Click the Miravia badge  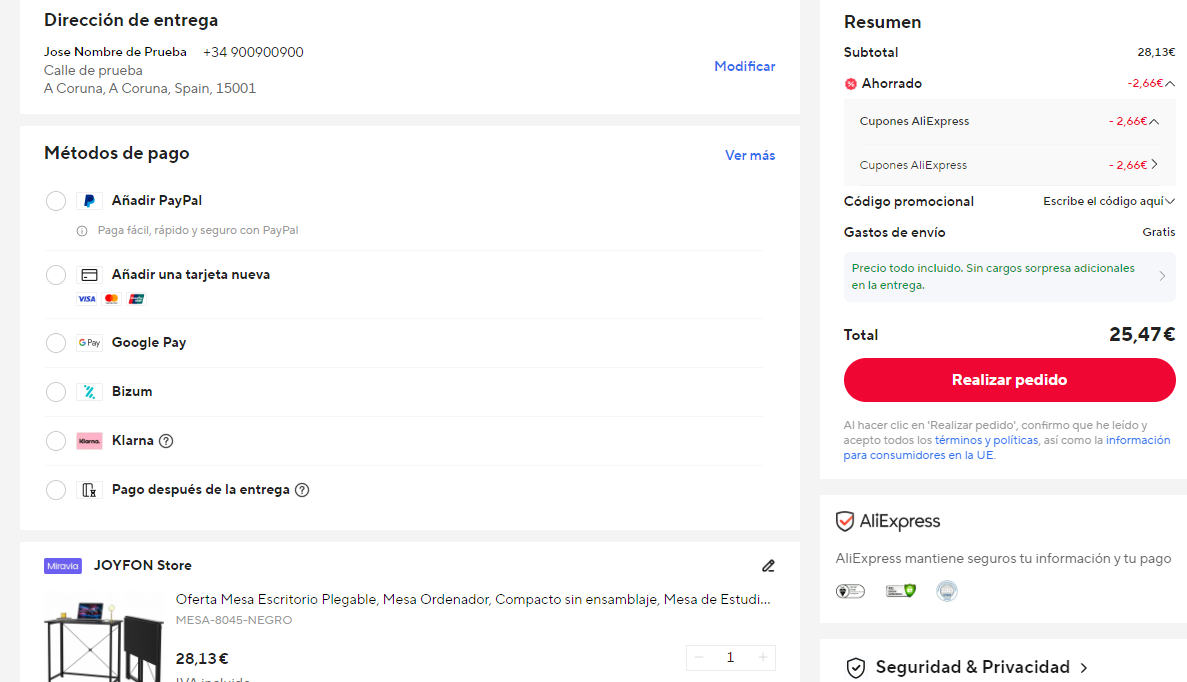click(63, 565)
